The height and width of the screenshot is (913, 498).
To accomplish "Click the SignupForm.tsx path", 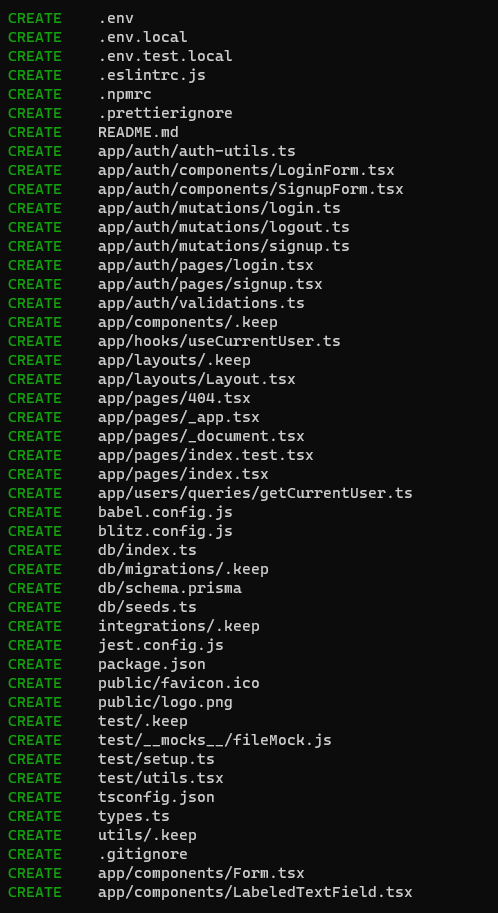I will tap(250, 189).
